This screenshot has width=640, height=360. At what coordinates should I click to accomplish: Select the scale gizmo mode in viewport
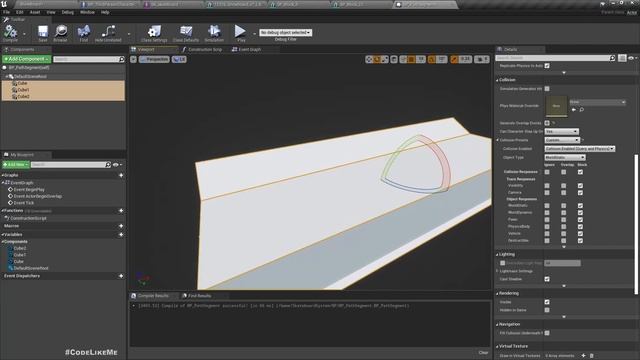[x=385, y=60]
